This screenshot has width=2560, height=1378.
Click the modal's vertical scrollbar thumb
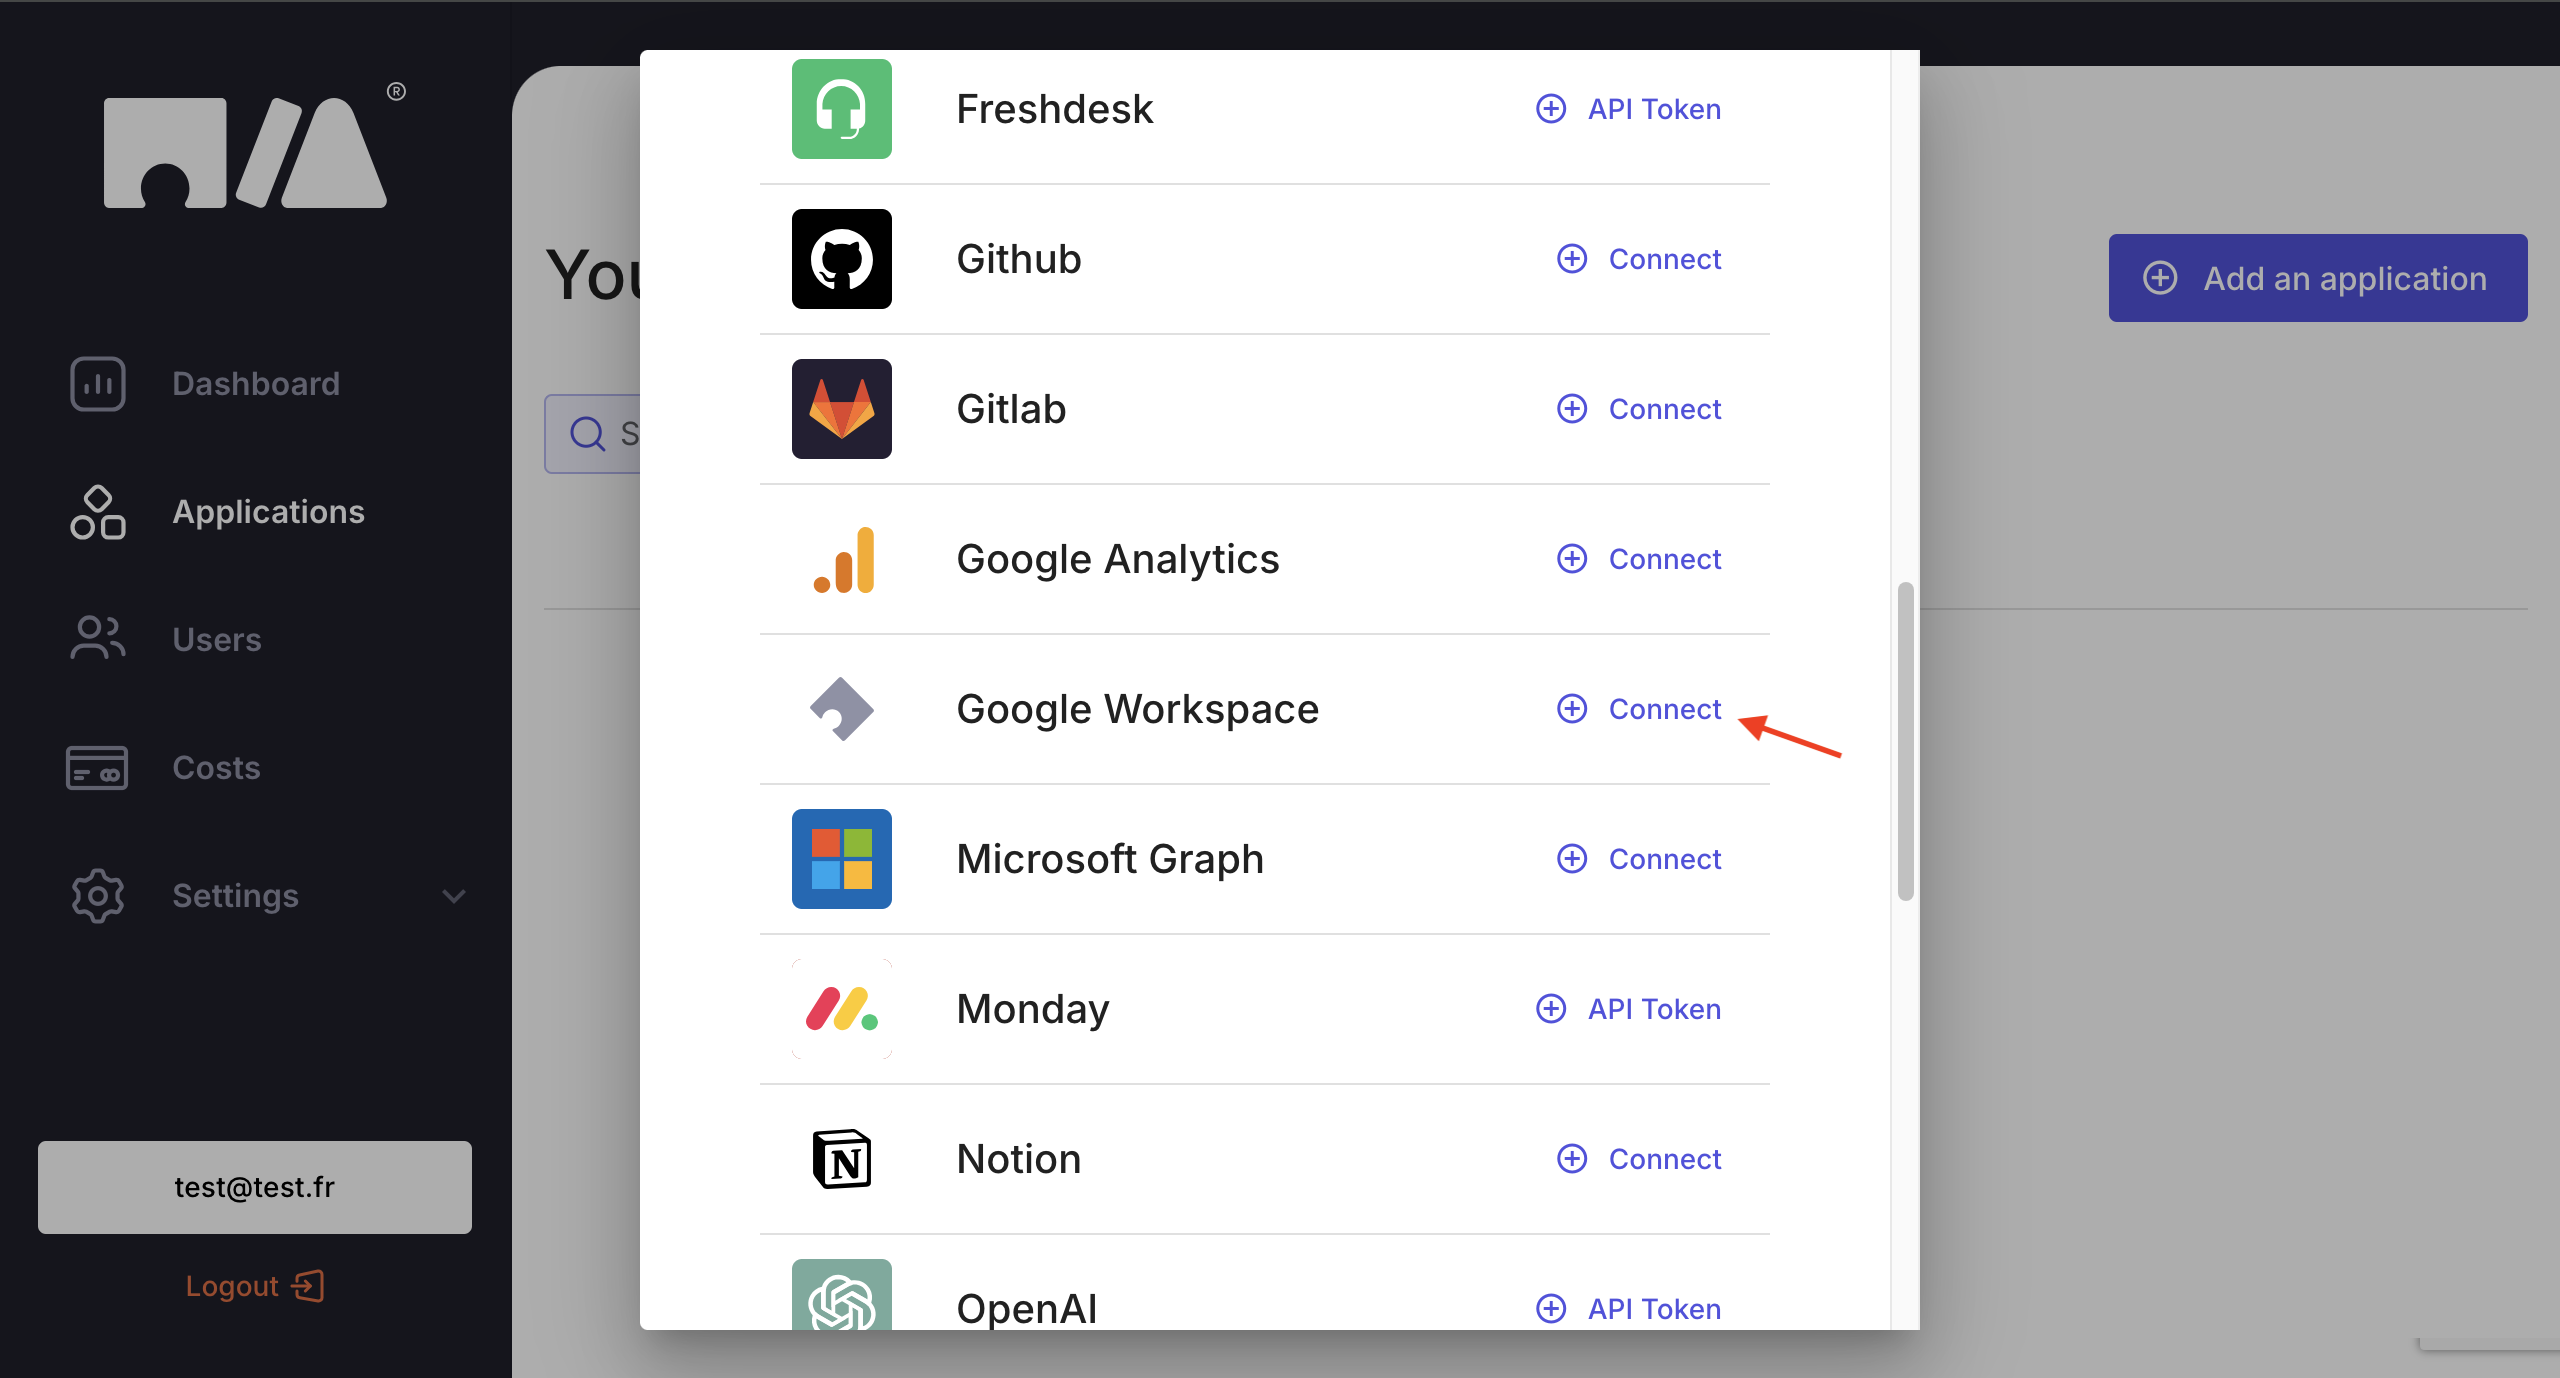coord(1905,740)
